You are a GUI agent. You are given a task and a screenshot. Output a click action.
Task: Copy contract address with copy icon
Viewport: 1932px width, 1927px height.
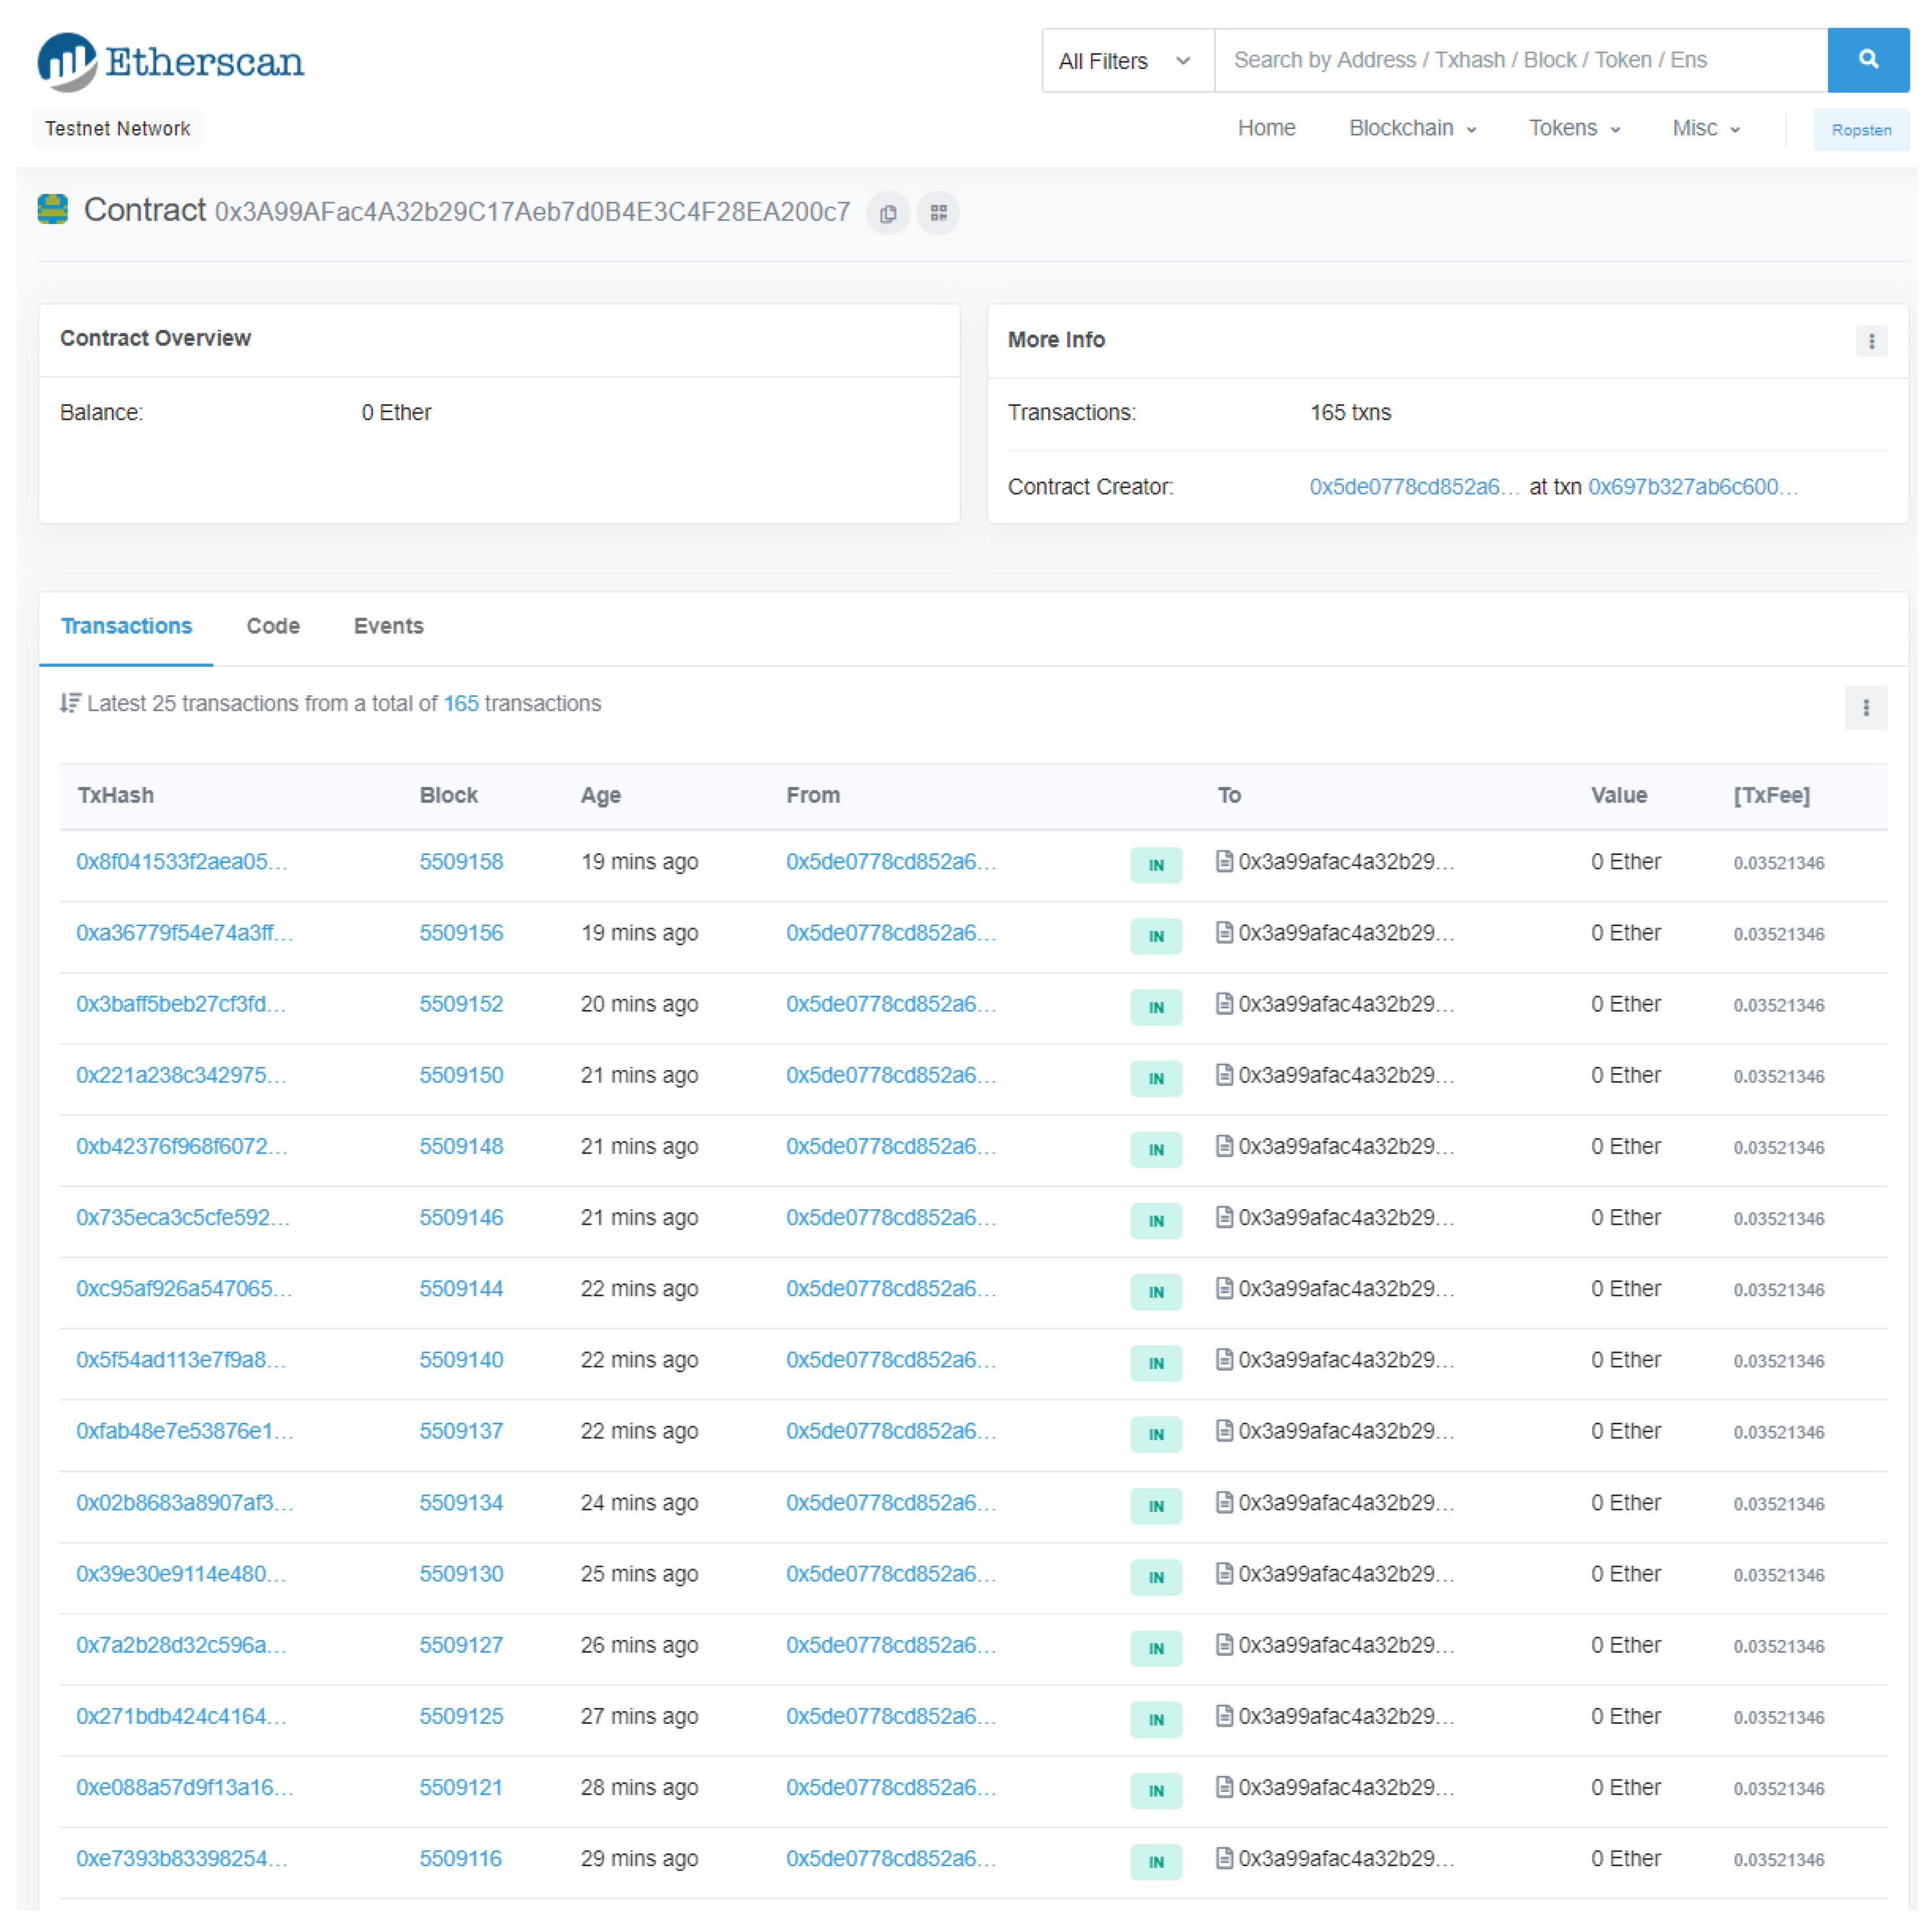pyautogui.click(x=887, y=213)
